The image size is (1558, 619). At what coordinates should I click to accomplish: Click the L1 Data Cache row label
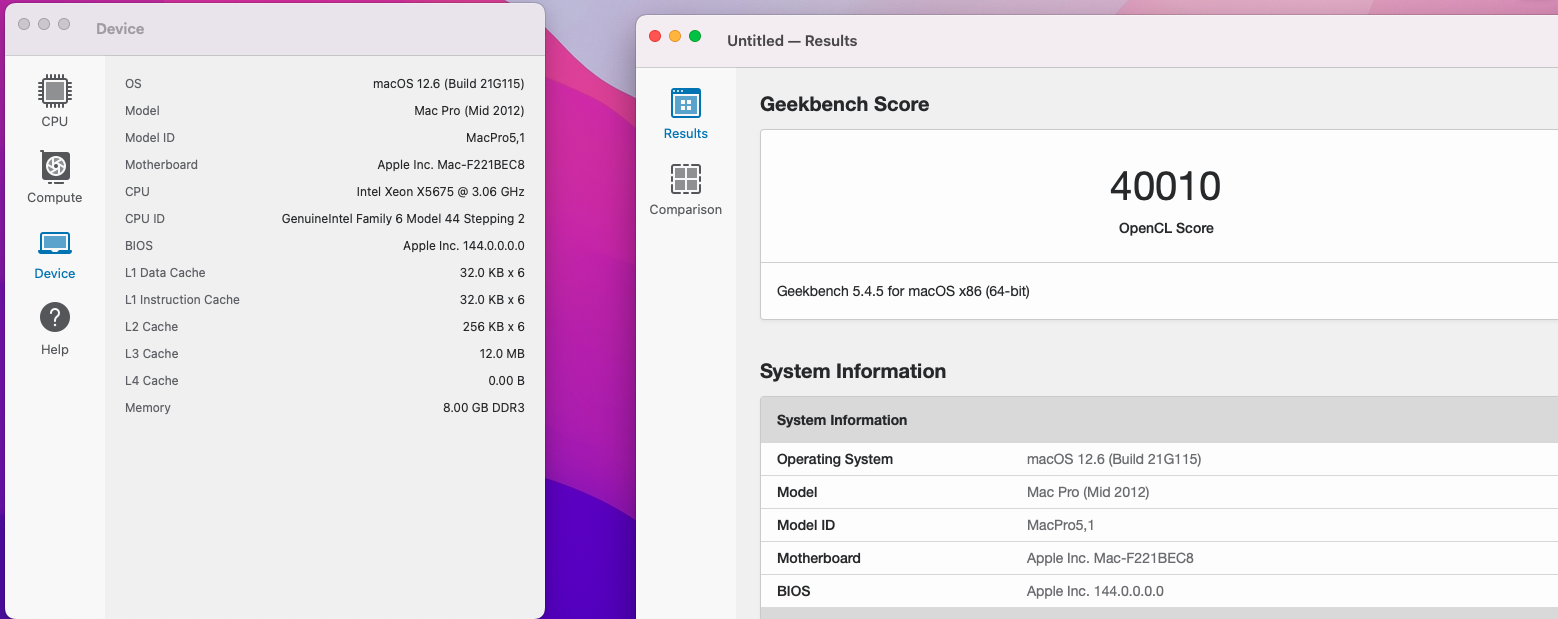pos(165,273)
